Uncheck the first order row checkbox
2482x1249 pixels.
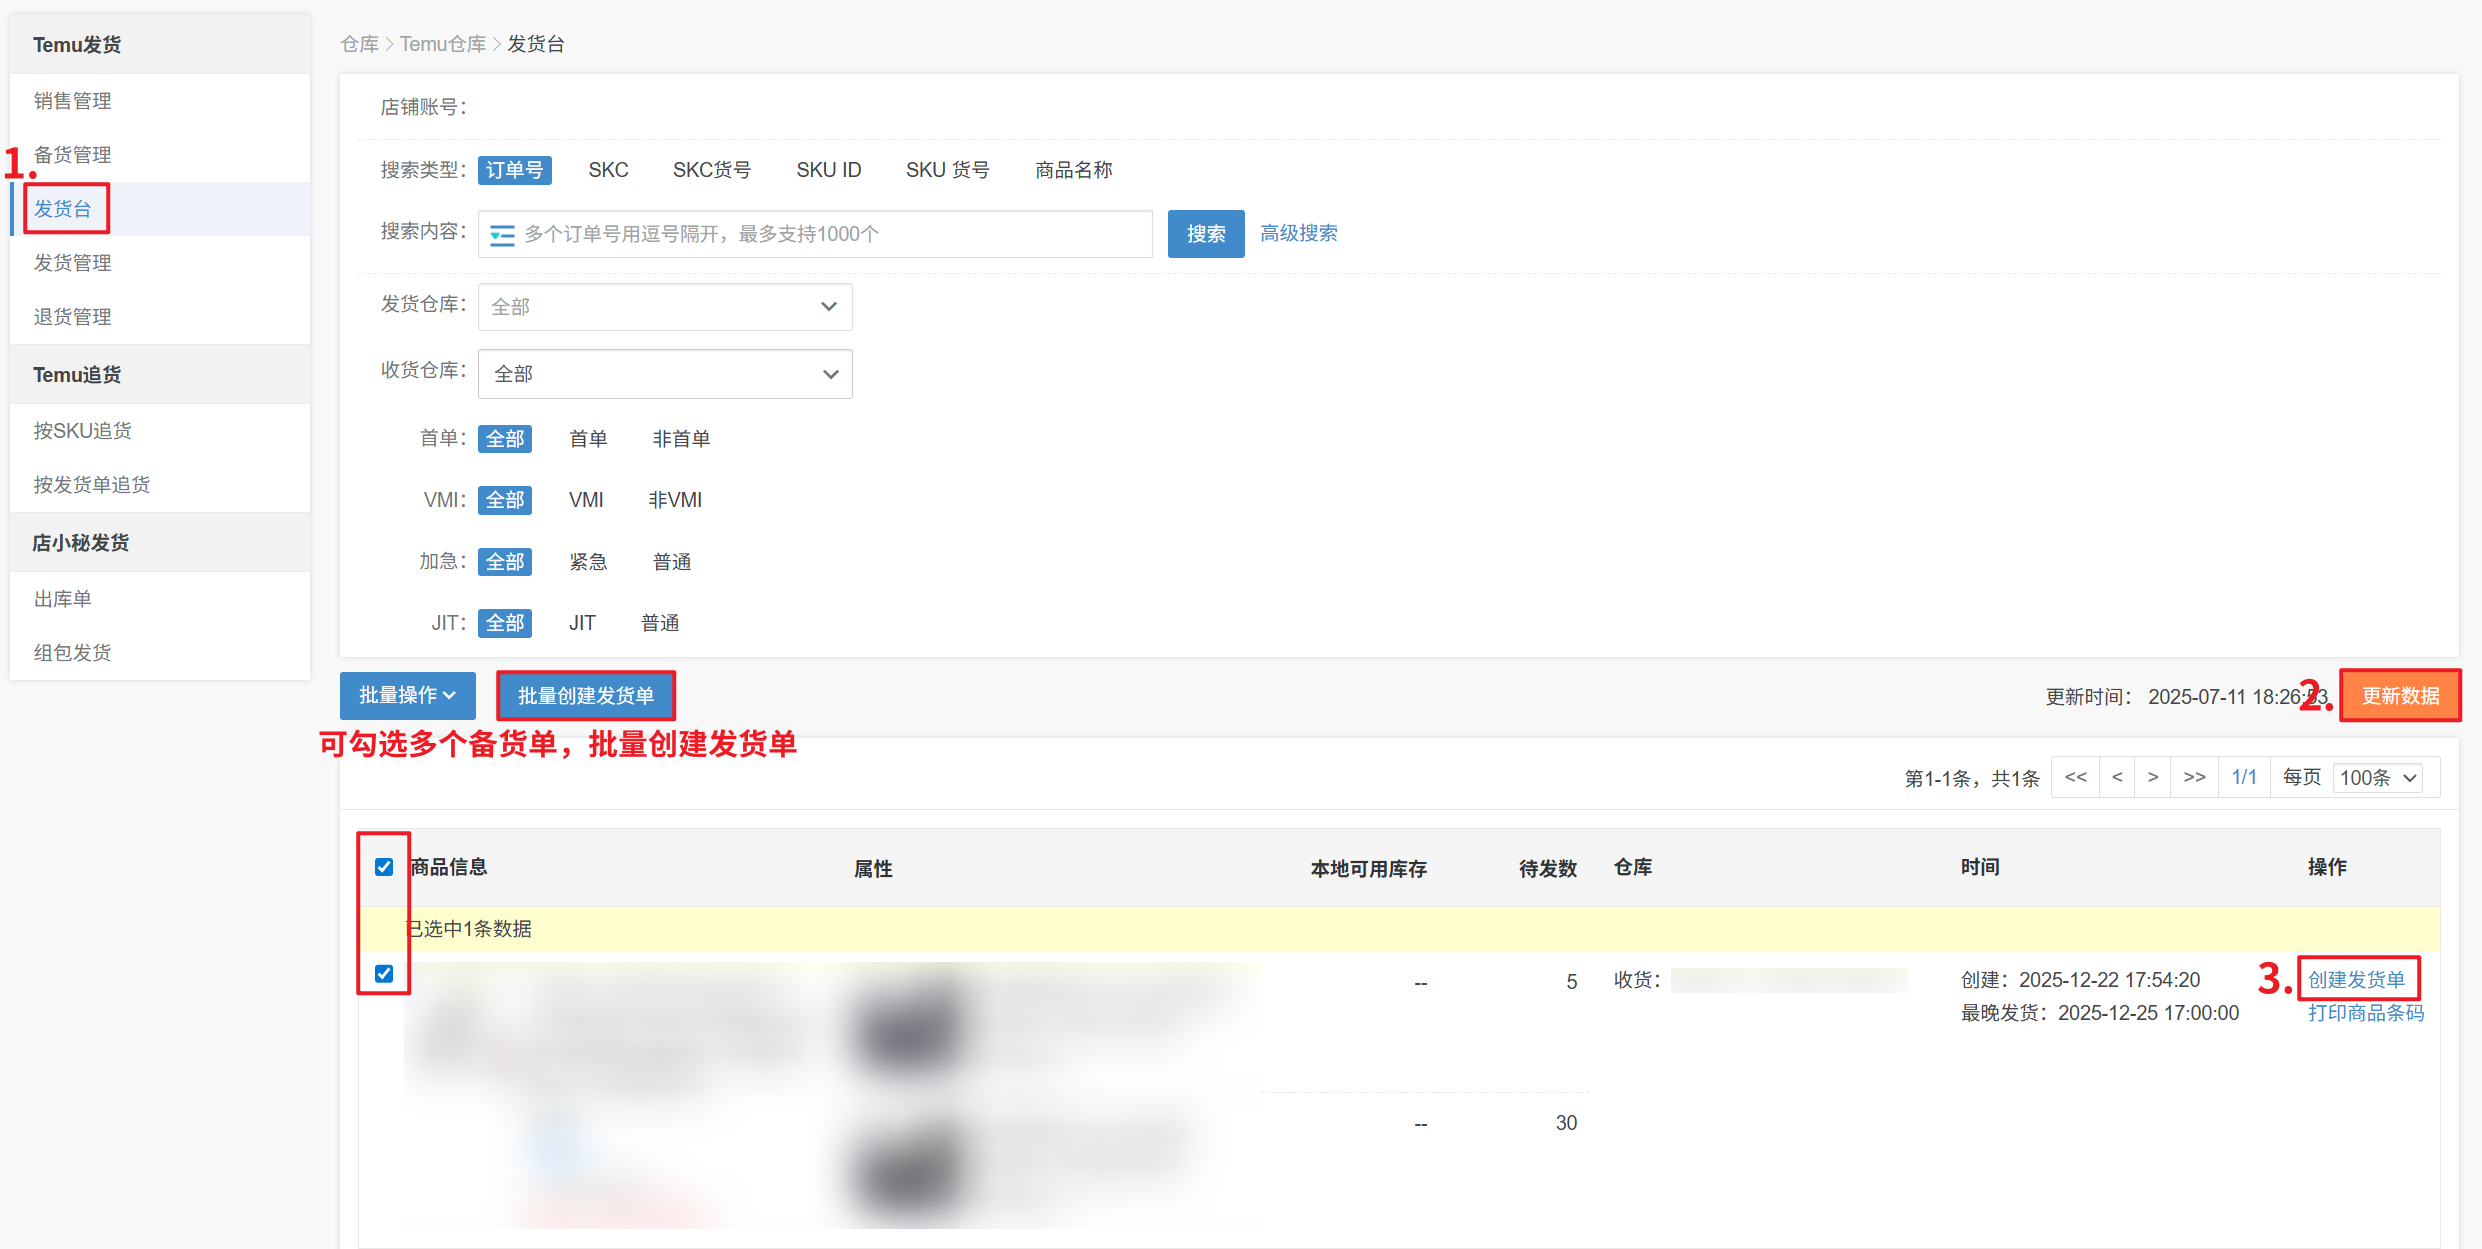coord(384,973)
